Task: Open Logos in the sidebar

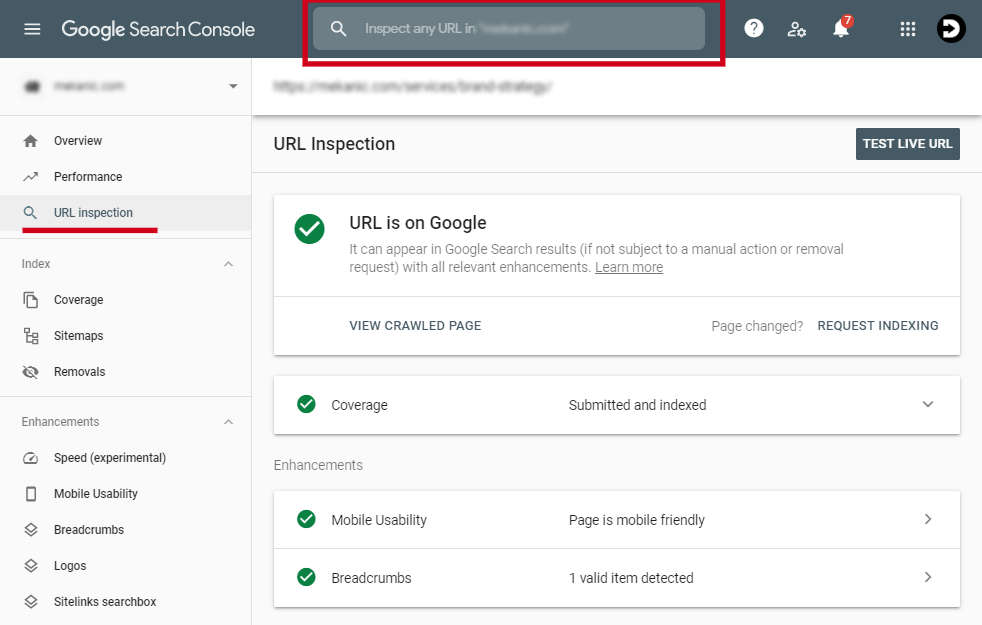Action: [x=125, y=566]
